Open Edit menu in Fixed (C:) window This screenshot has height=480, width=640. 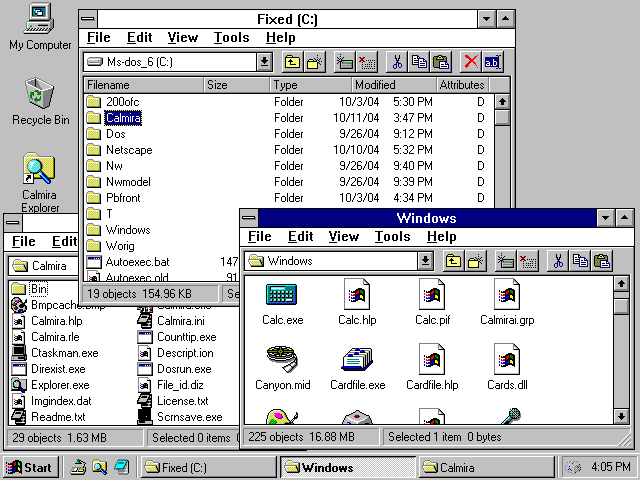coord(139,38)
